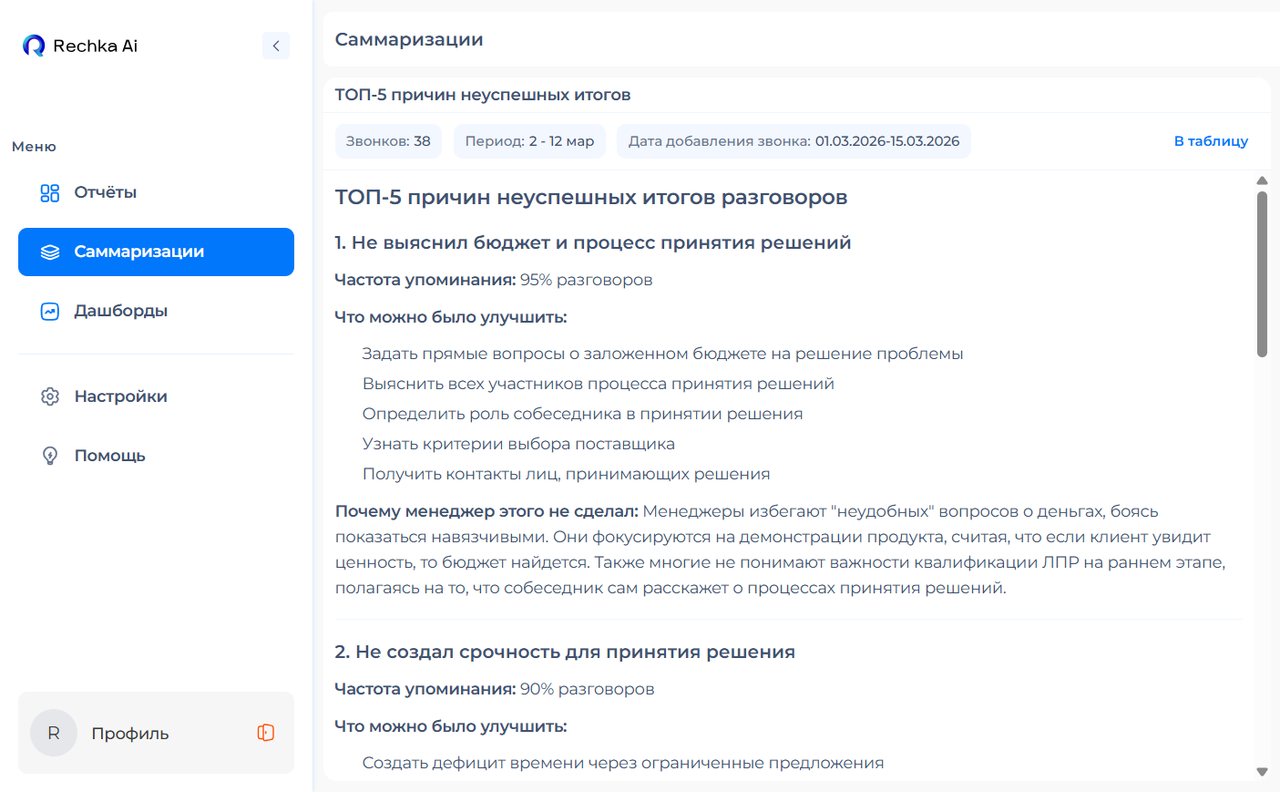
Task: Click the Дашборды chart icon
Action: coord(50,311)
